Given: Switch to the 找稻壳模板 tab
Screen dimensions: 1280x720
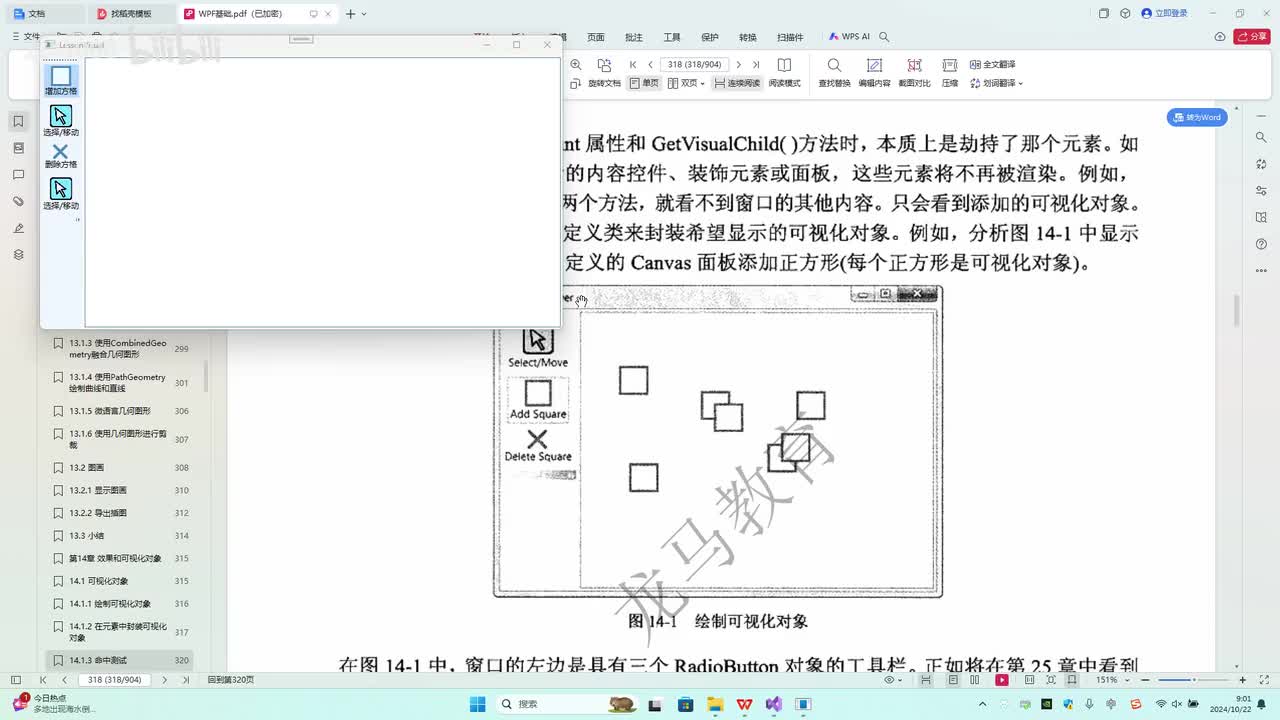Looking at the screenshot, I should [x=133, y=14].
